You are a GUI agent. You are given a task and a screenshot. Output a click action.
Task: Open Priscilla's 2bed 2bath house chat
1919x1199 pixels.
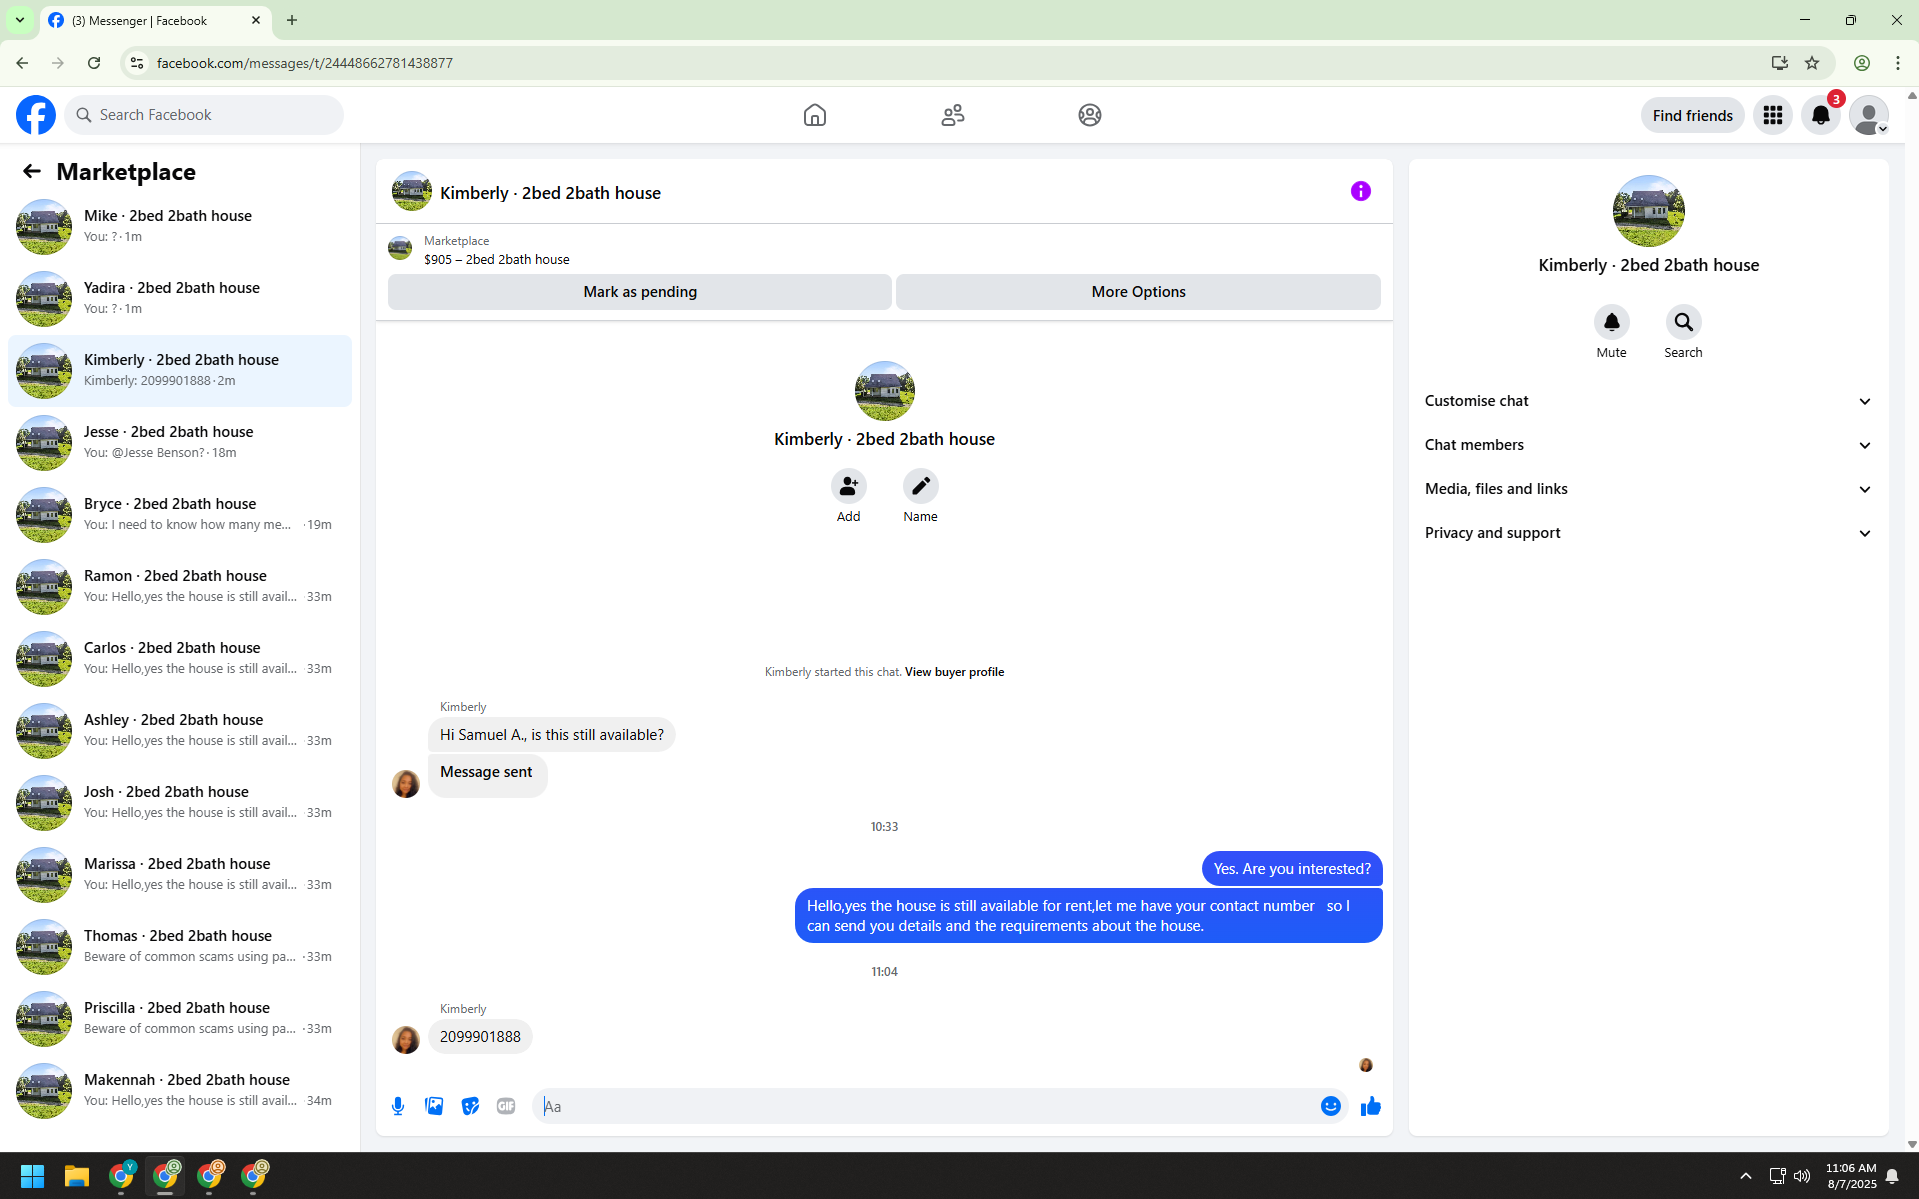(180, 1019)
